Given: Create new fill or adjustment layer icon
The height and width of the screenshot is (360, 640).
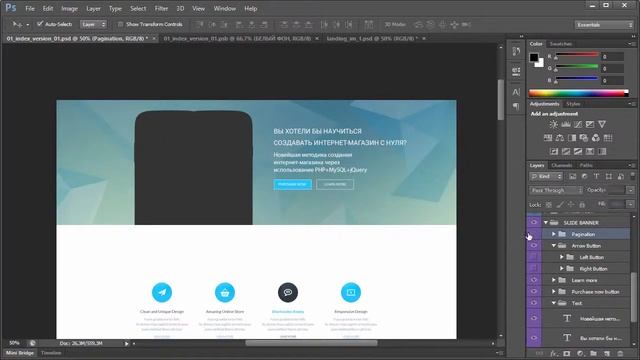Looking at the screenshot, I should point(580,353).
